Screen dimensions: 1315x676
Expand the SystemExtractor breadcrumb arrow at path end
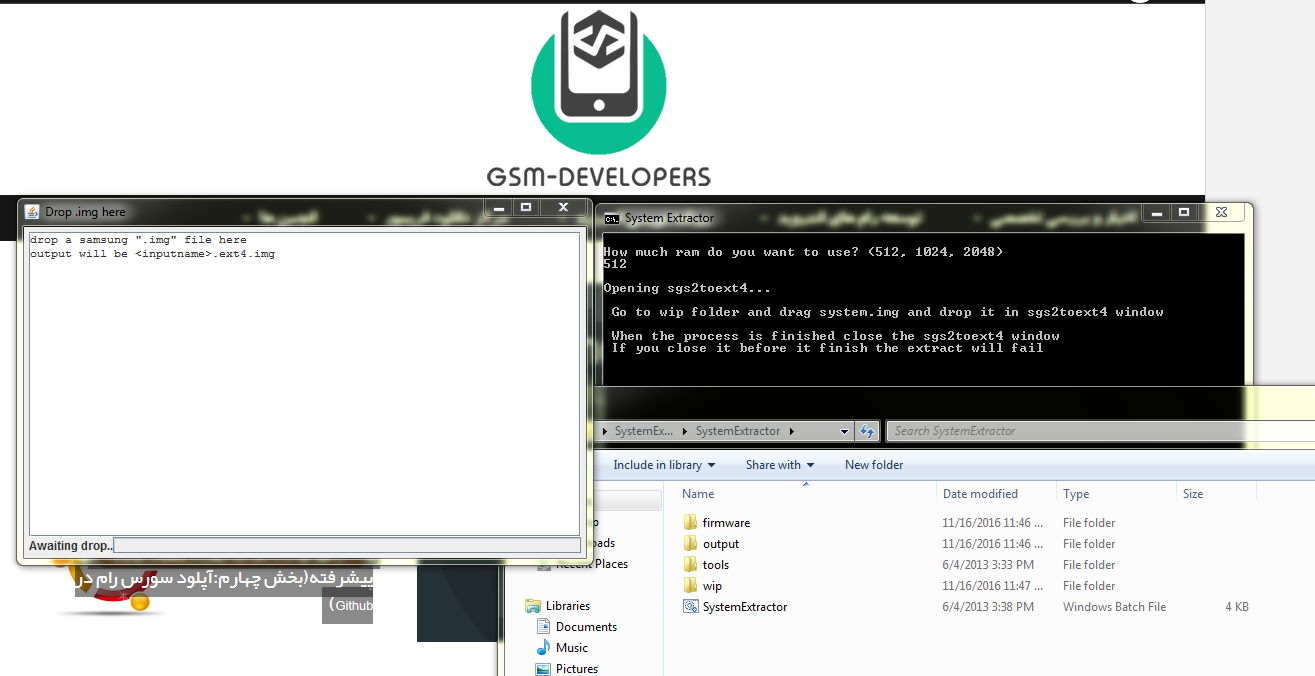(791, 431)
